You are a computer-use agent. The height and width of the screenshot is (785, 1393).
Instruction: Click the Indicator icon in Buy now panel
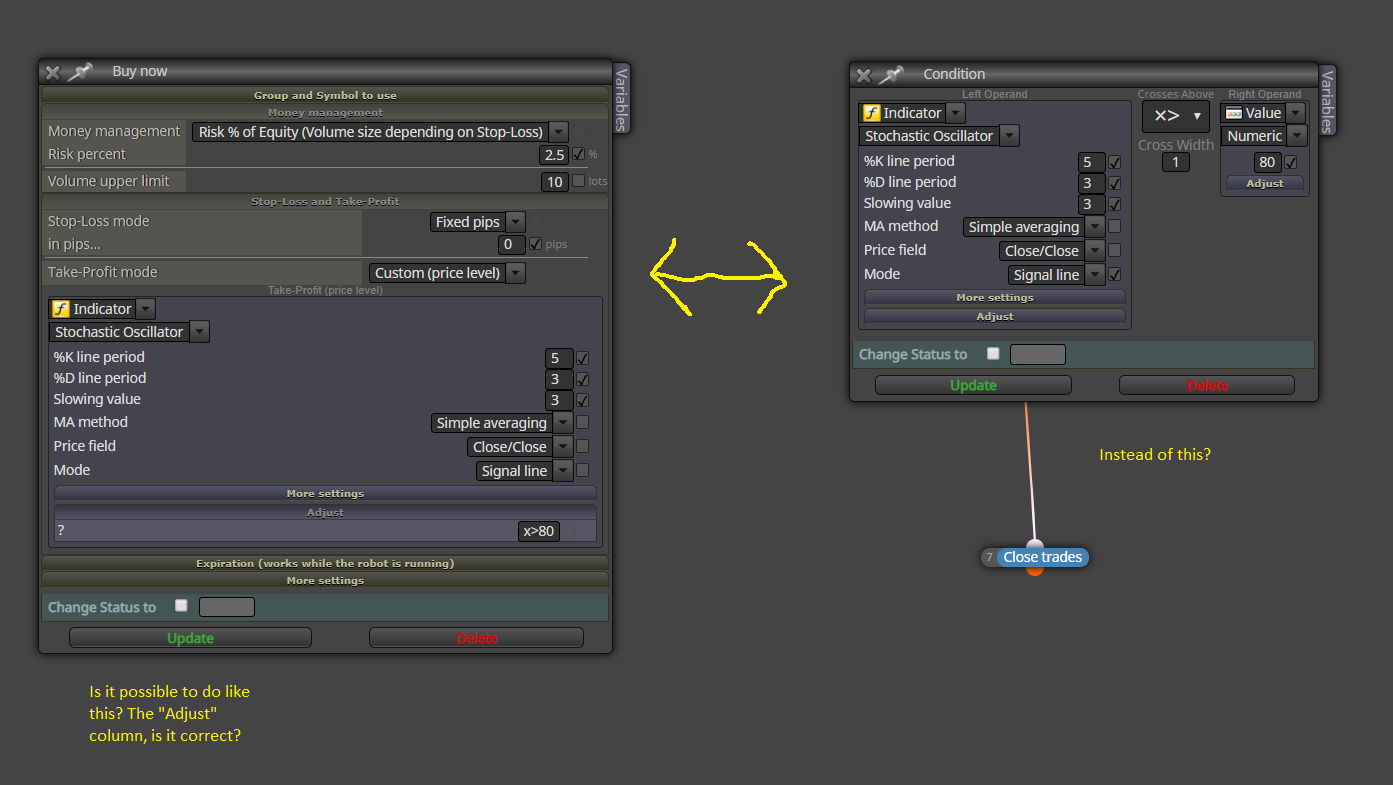(x=60, y=309)
